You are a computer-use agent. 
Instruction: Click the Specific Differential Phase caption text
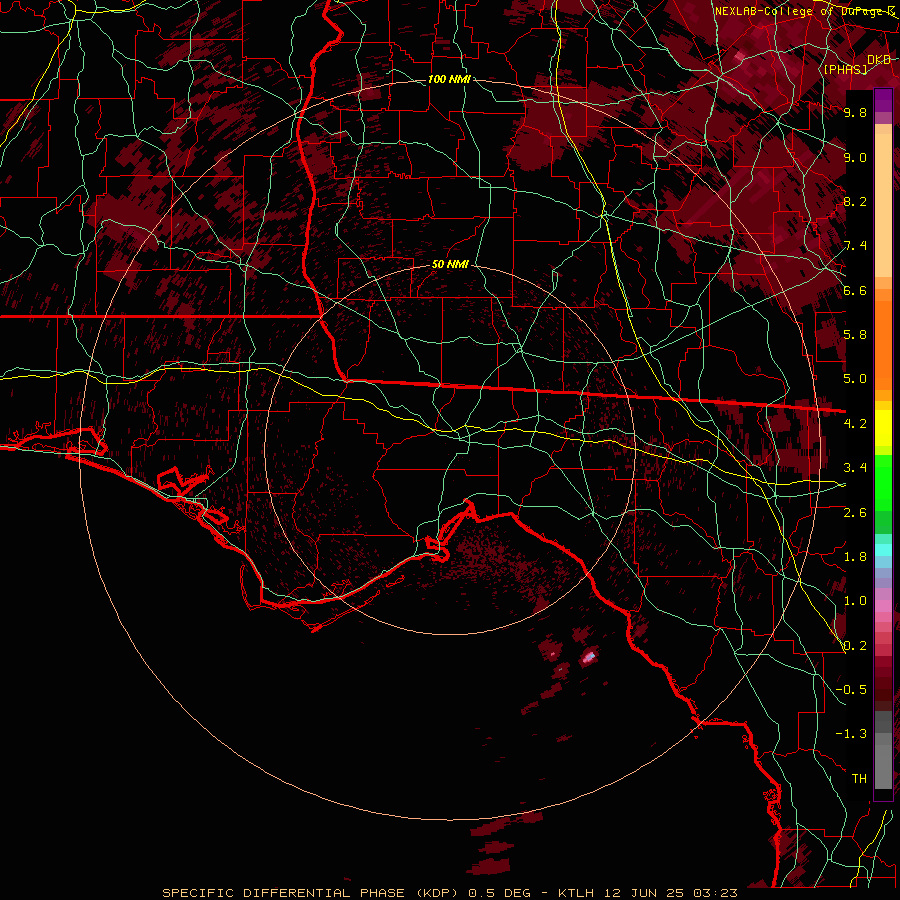point(449,893)
